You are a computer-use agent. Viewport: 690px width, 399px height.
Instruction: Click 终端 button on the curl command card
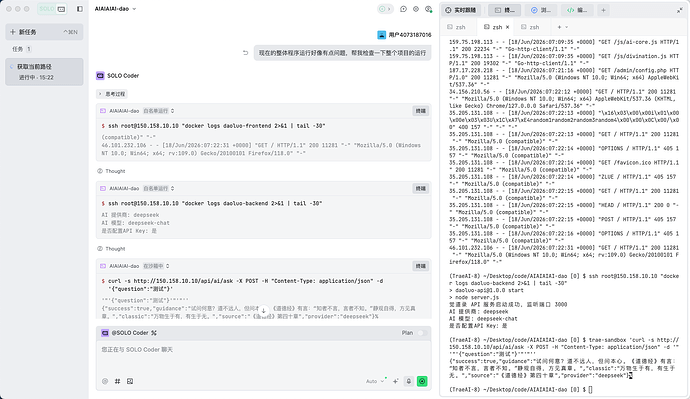tap(421, 266)
